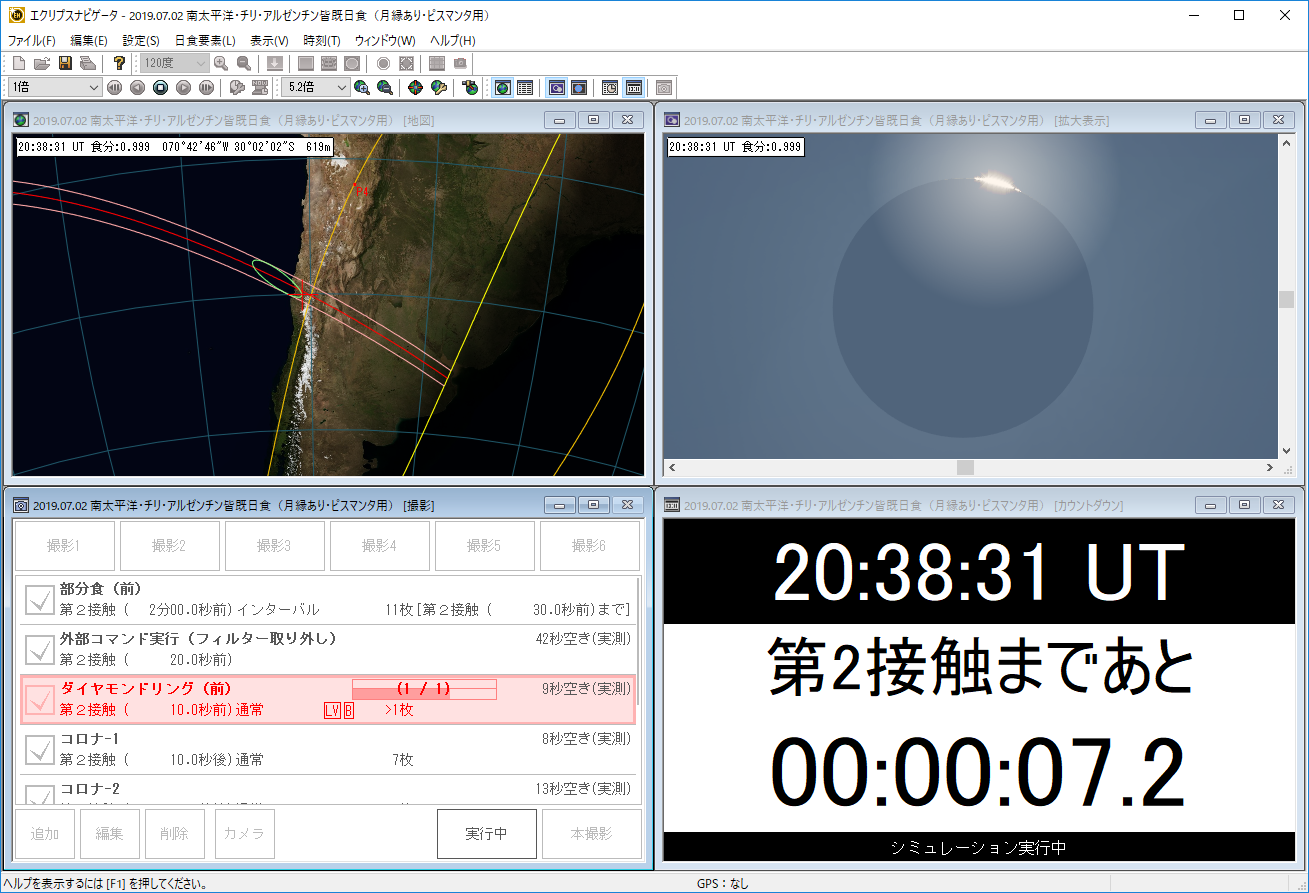Click the map window globe toolbar icon
Image resolution: width=1309 pixels, height=893 pixels.
[503, 88]
